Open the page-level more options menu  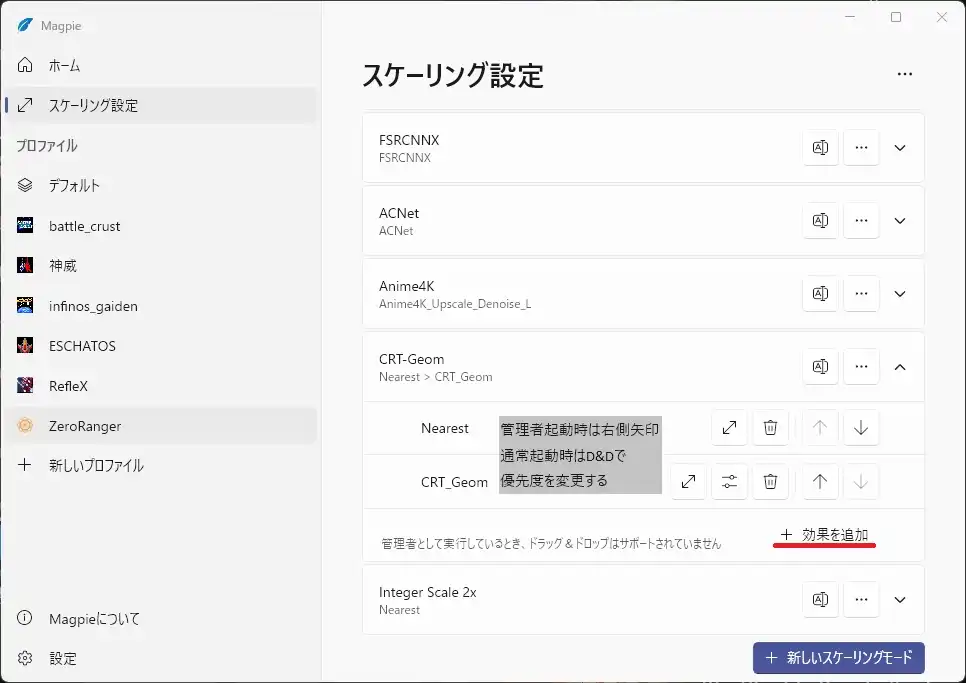(x=905, y=74)
